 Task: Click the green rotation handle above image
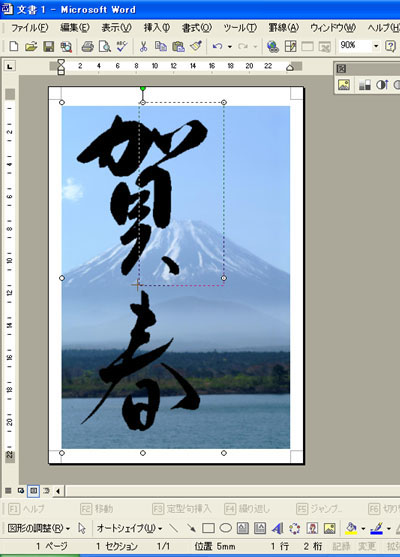point(143,88)
